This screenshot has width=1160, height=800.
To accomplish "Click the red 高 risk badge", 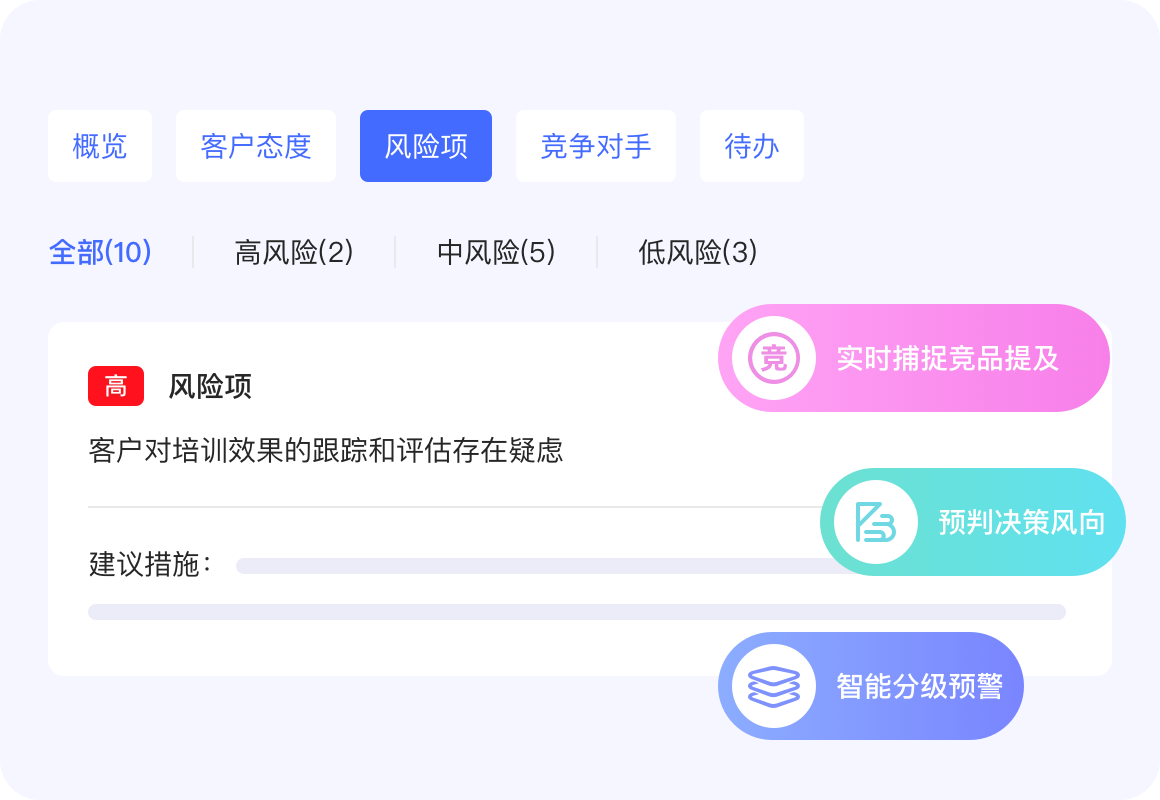I will coord(116,386).
